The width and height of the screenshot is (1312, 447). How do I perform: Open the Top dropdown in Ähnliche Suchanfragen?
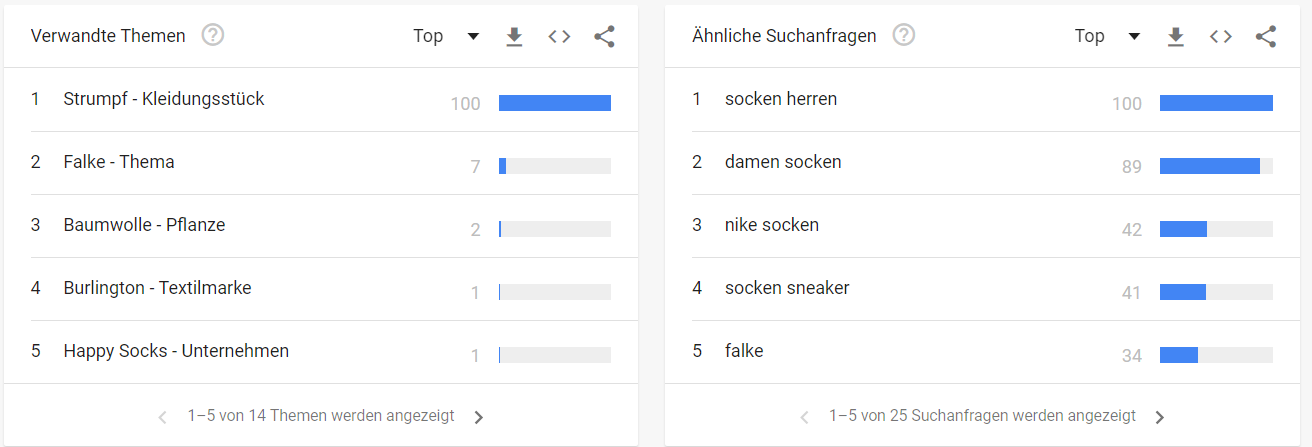click(1108, 36)
